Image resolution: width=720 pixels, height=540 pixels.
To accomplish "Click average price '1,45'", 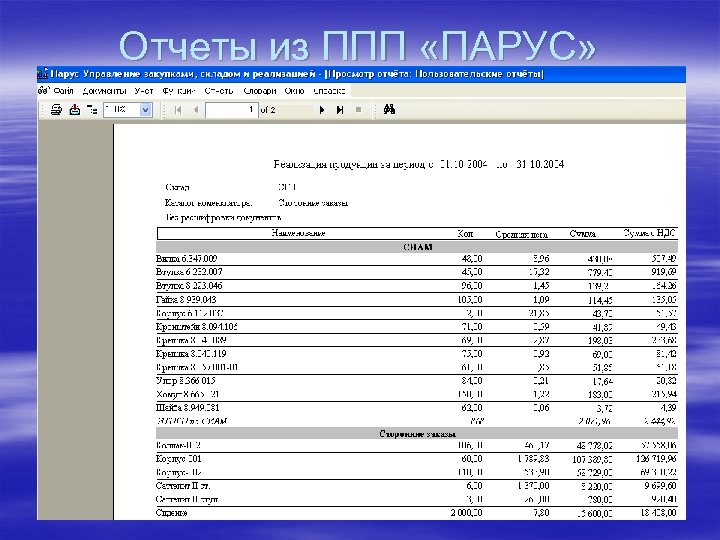I will (x=541, y=286).
